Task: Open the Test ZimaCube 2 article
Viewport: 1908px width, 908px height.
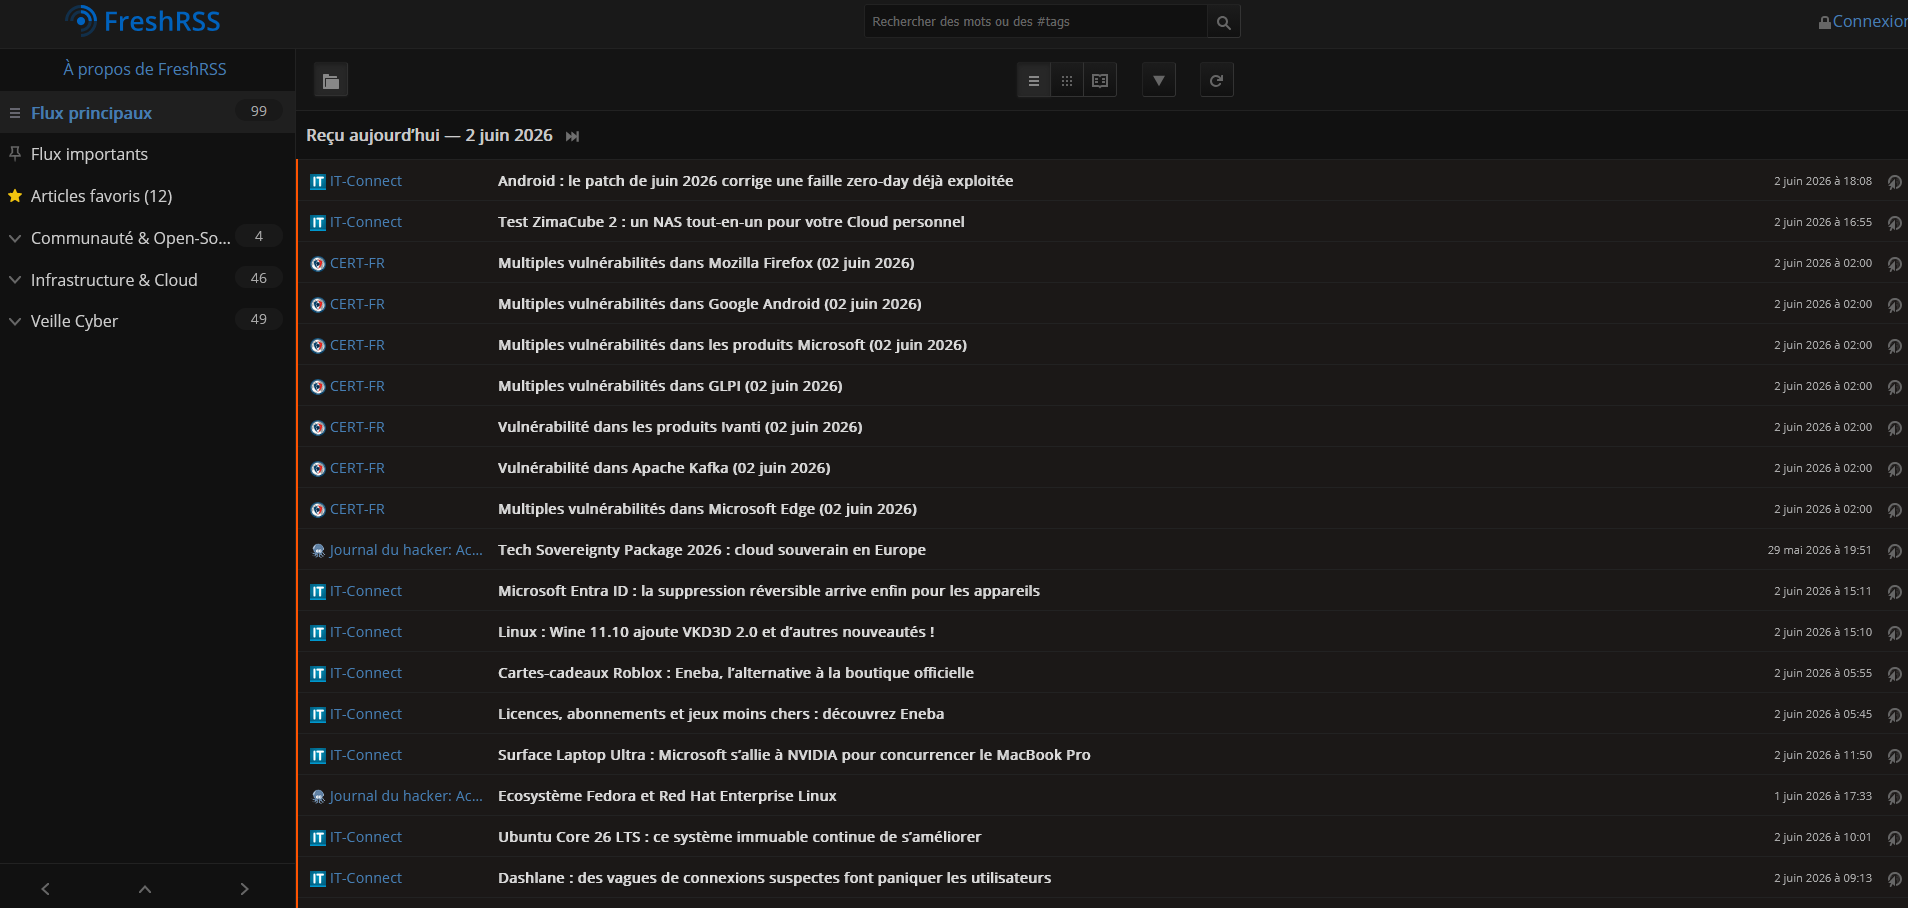Action: pyautogui.click(x=731, y=222)
